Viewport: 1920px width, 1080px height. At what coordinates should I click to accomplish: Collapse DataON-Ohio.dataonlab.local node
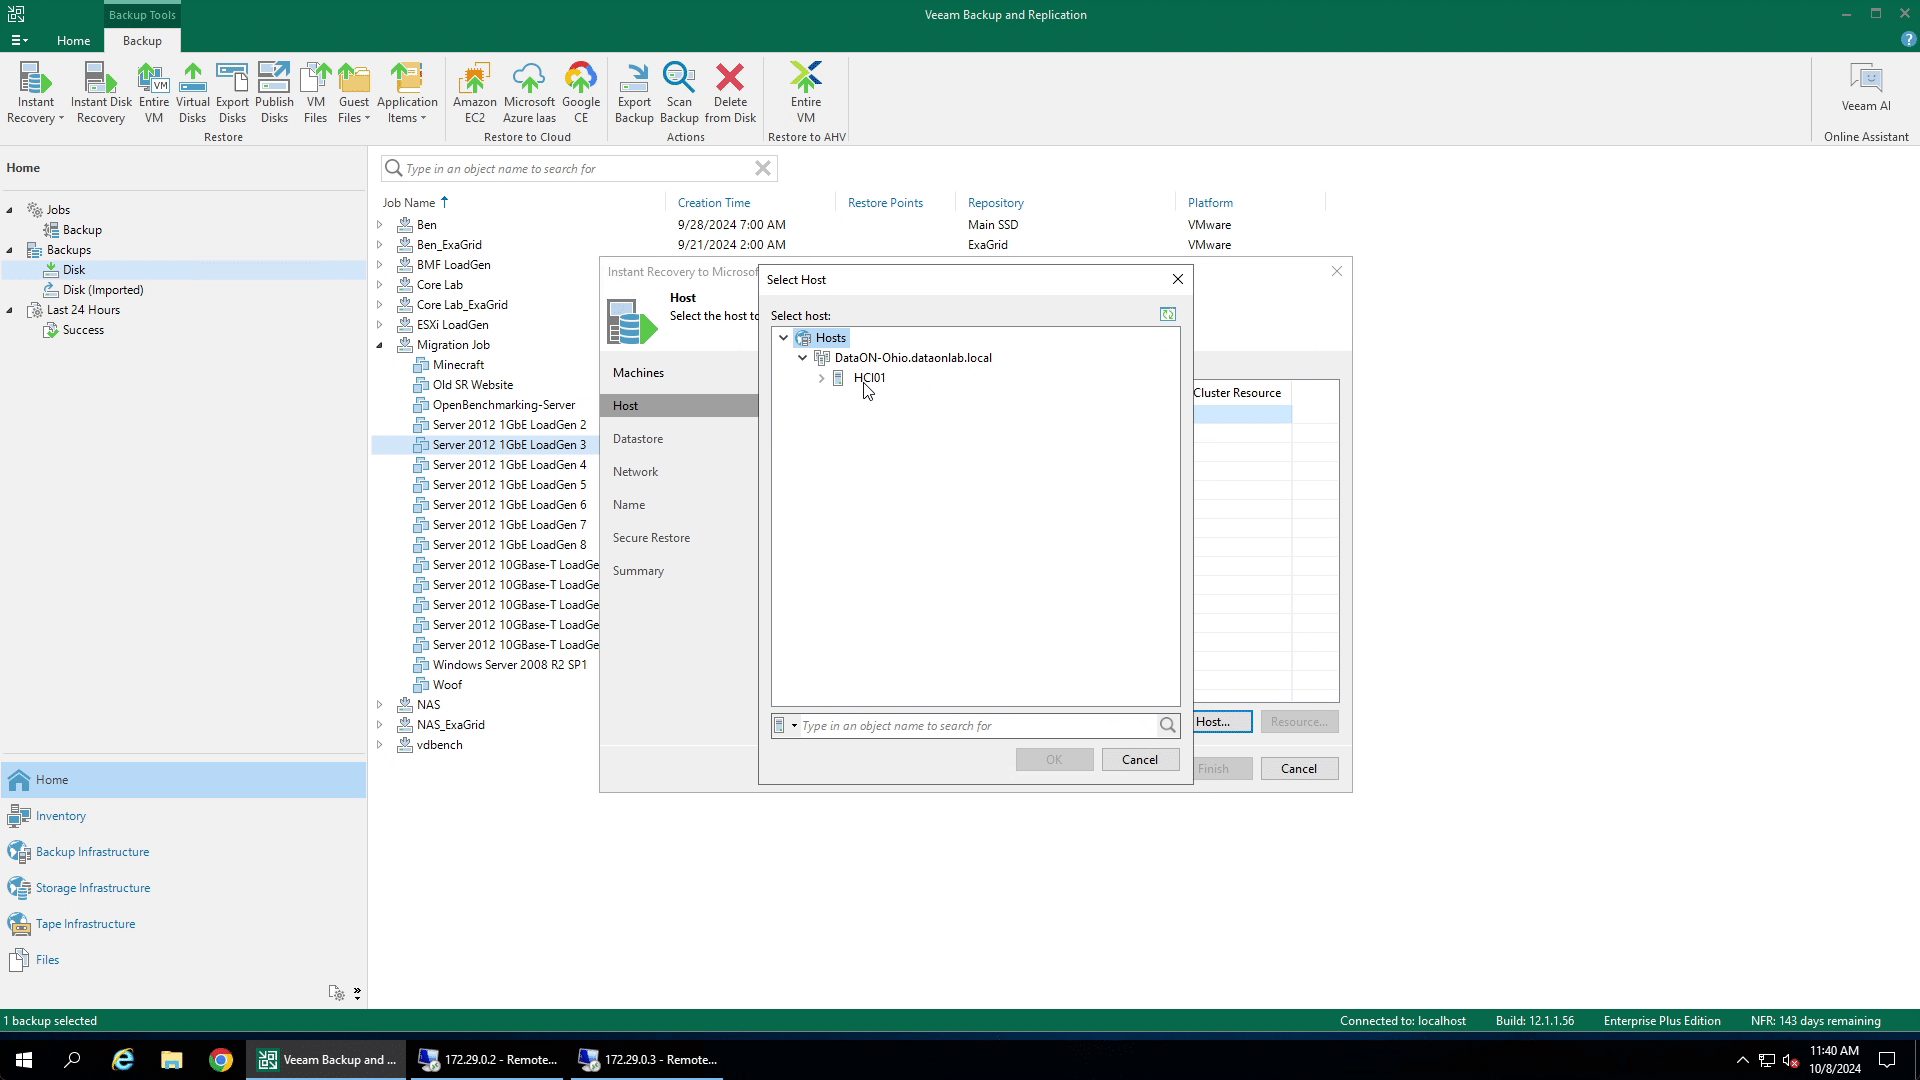(x=802, y=358)
